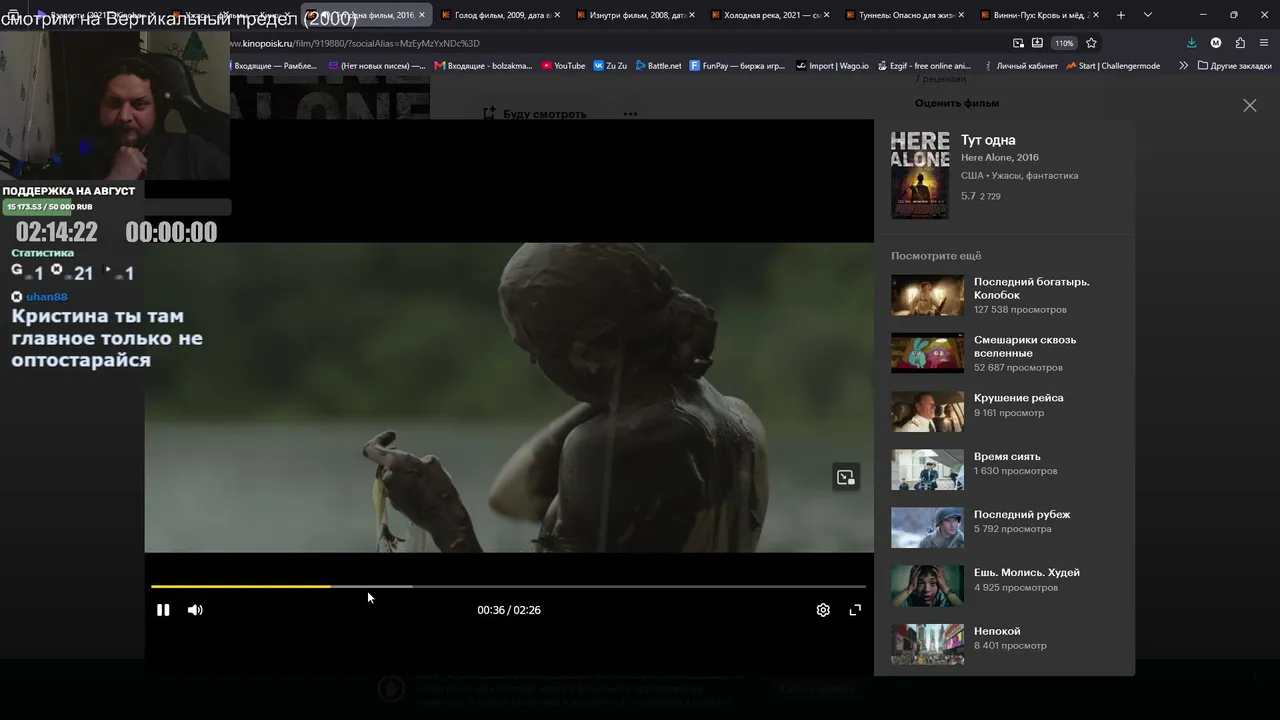
Task: Click the save-page icon in address bar
Action: [x=1037, y=43]
